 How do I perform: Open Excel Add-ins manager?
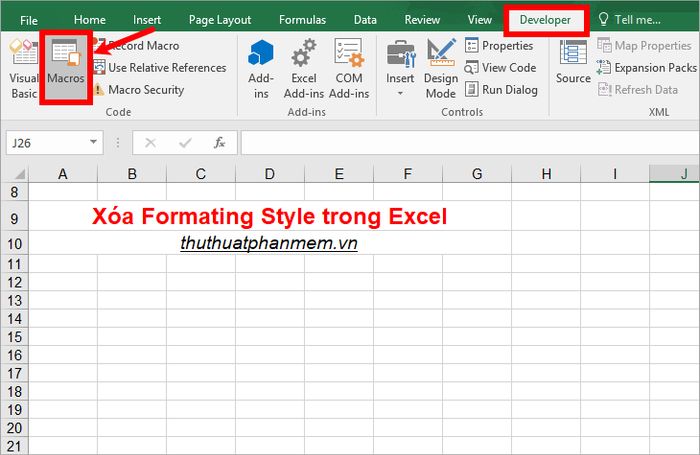pos(304,69)
